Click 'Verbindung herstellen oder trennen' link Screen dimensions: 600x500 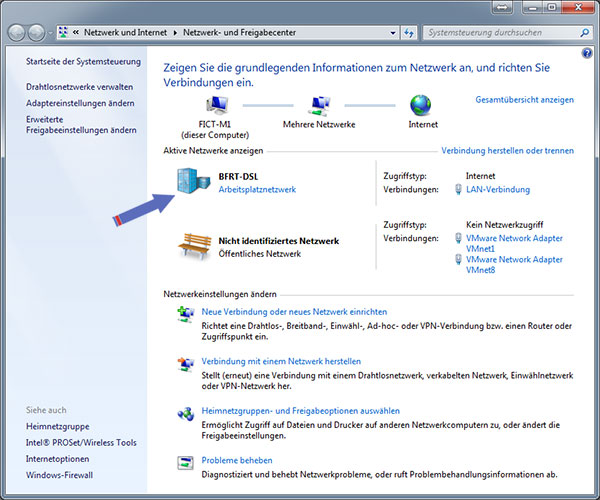click(x=507, y=151)
